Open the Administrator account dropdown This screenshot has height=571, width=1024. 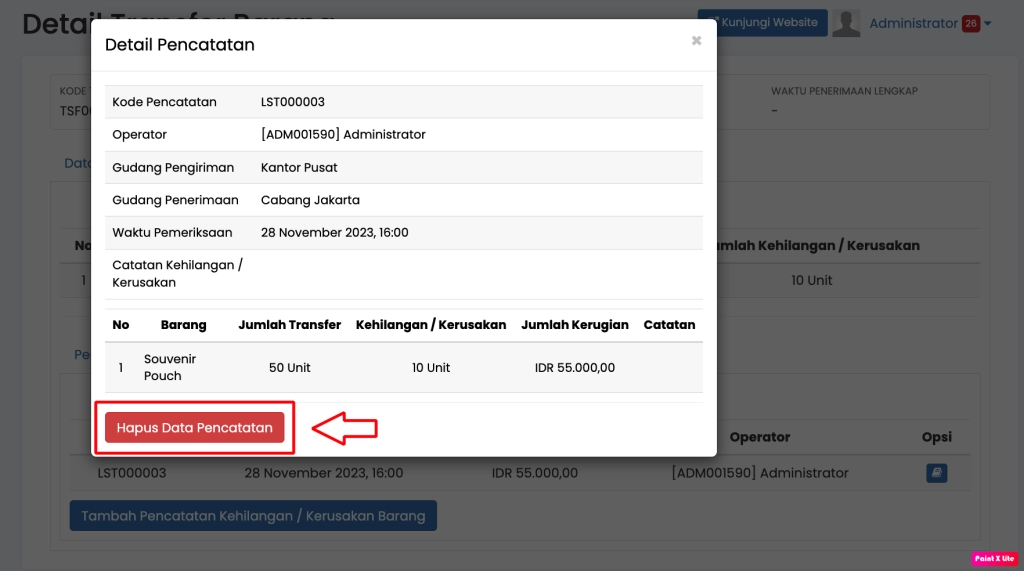[931, 24]
